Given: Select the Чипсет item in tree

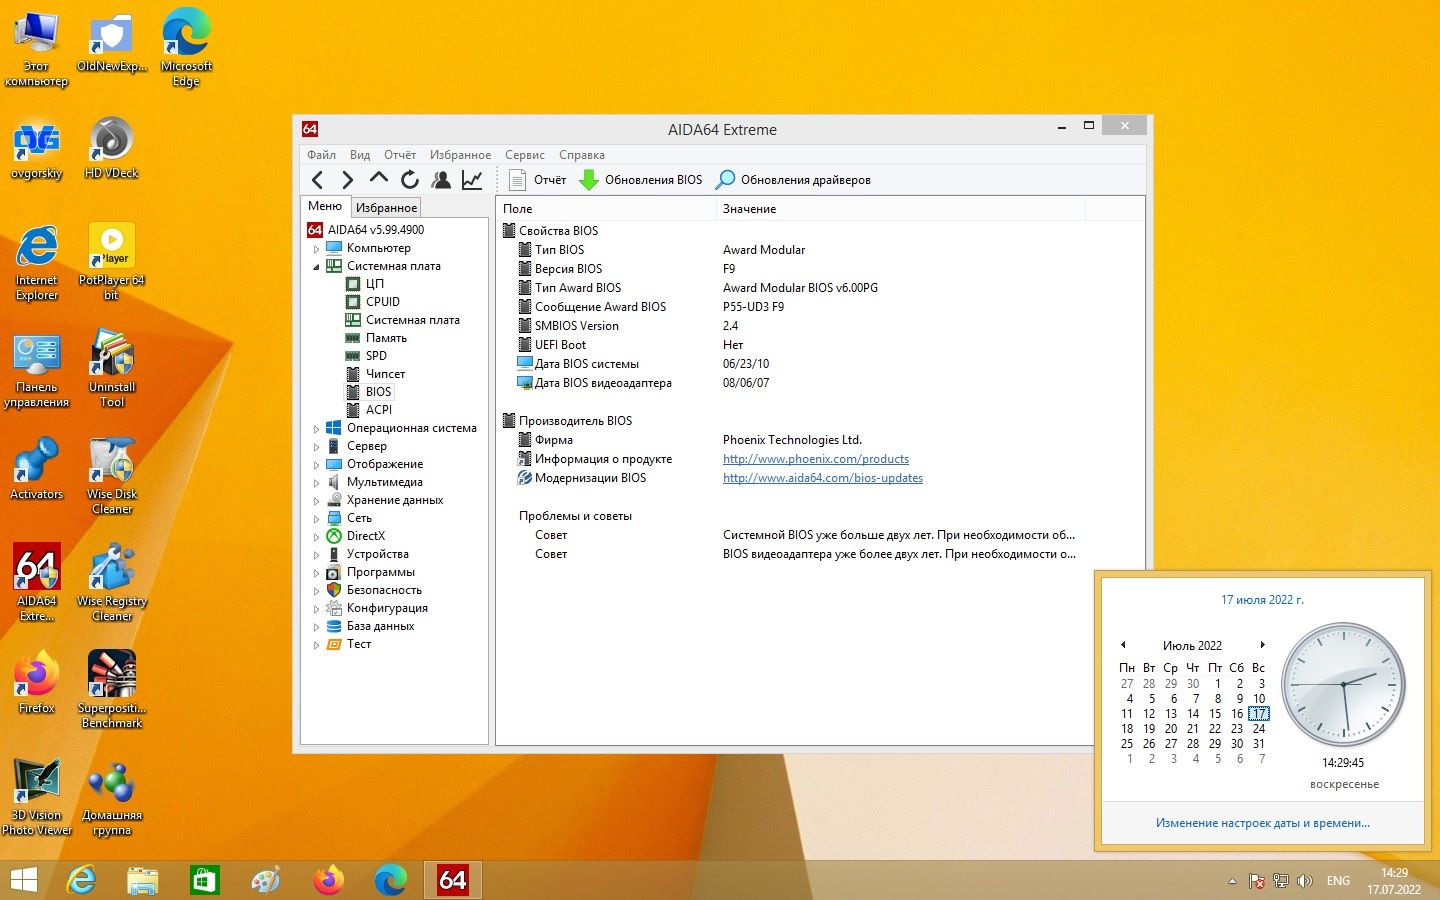Looking at the screenshot, I should (385, 374).
